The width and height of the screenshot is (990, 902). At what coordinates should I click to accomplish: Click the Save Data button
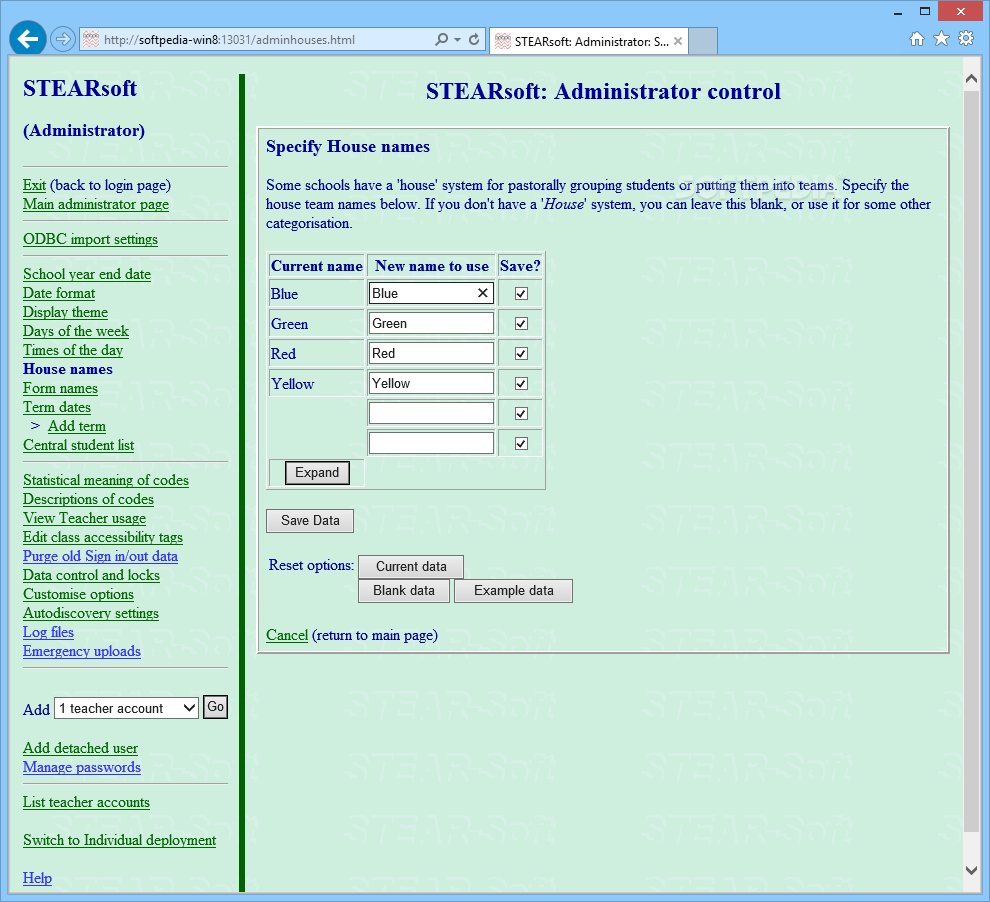310,521
